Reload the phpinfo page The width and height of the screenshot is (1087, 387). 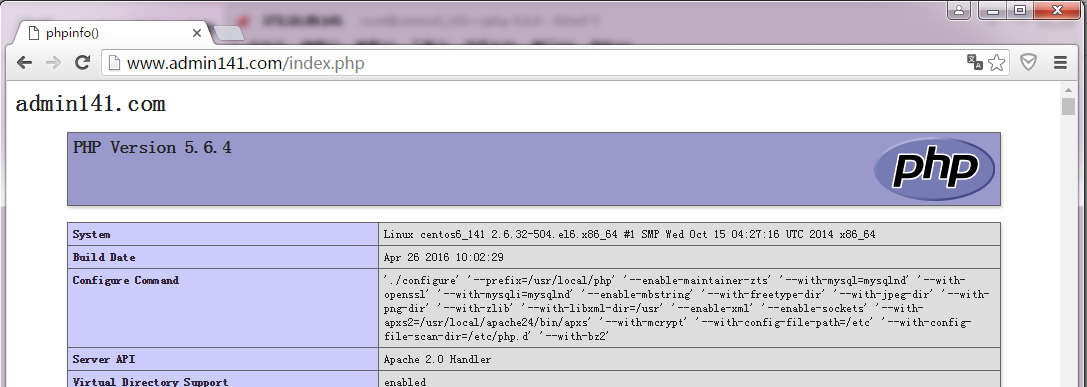pyautogui.click(x=82, y=62)
